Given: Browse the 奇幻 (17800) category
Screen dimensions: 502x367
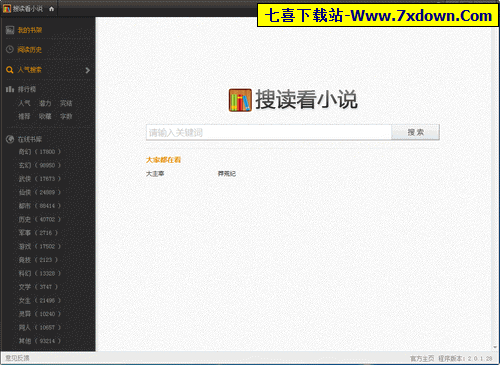Looking at the screenshot, I should tap(40, 152).
